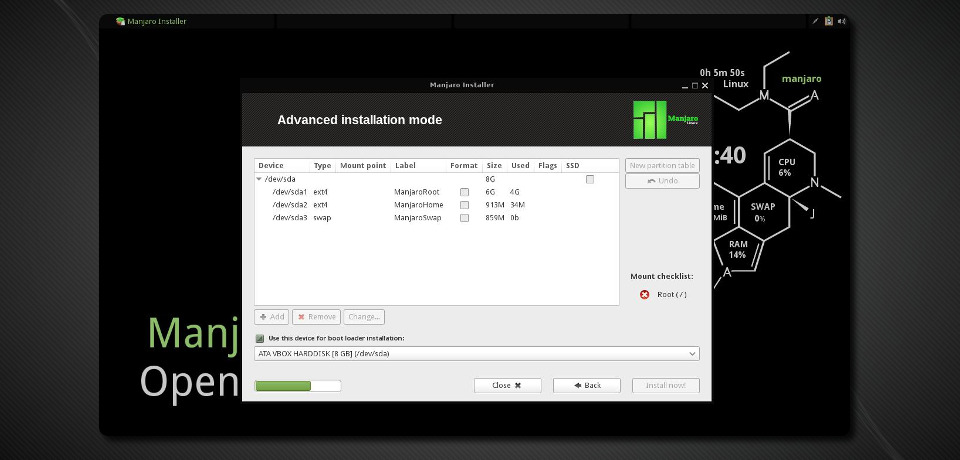This screenshot has height=460, width=960.
Task: Click the Size column header
Action: point(494,165)
